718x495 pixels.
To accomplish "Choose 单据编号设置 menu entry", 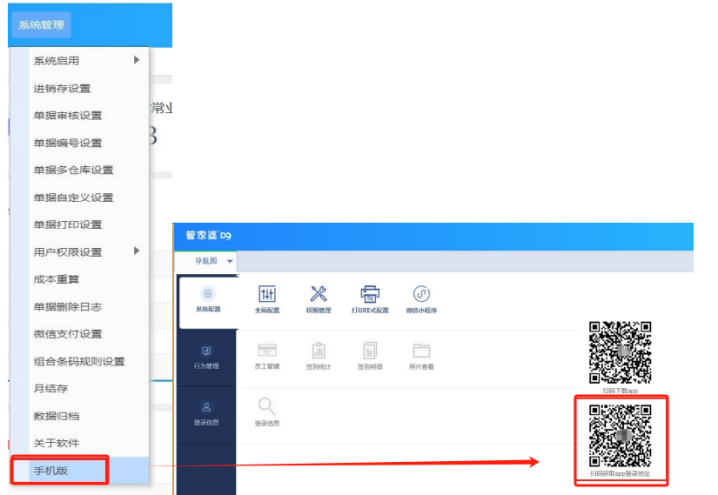I will click(80, 143).
